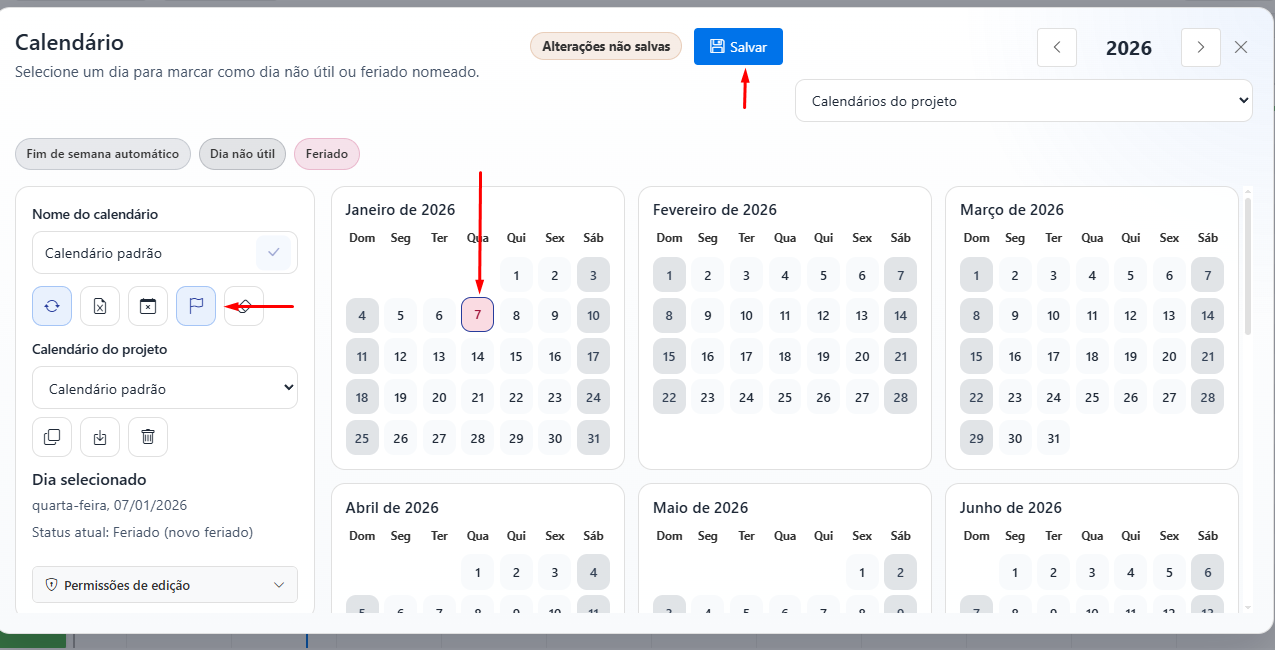Confirm calendar name with checkmark icon
1275x650 pixels.
(x=273, y=253)
